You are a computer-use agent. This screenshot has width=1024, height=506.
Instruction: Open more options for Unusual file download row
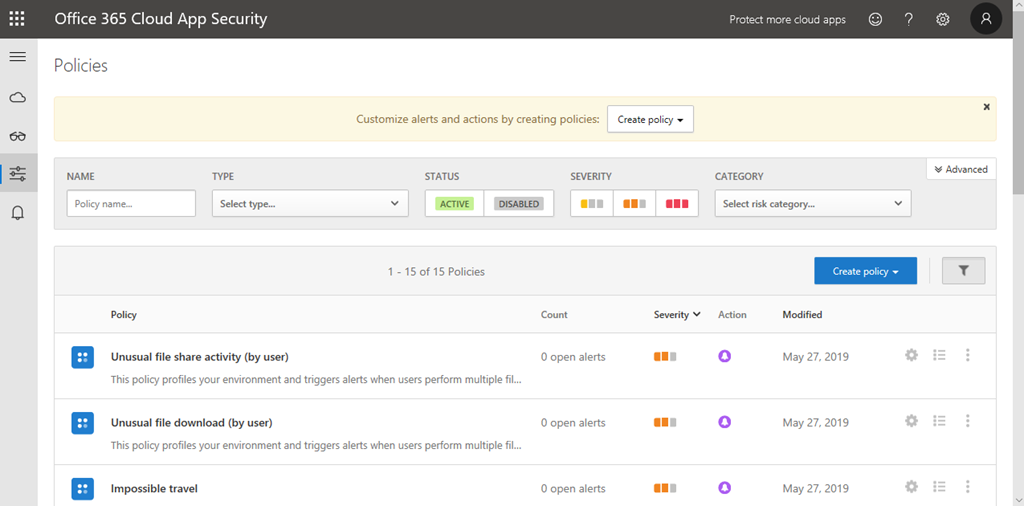[967, 421]
